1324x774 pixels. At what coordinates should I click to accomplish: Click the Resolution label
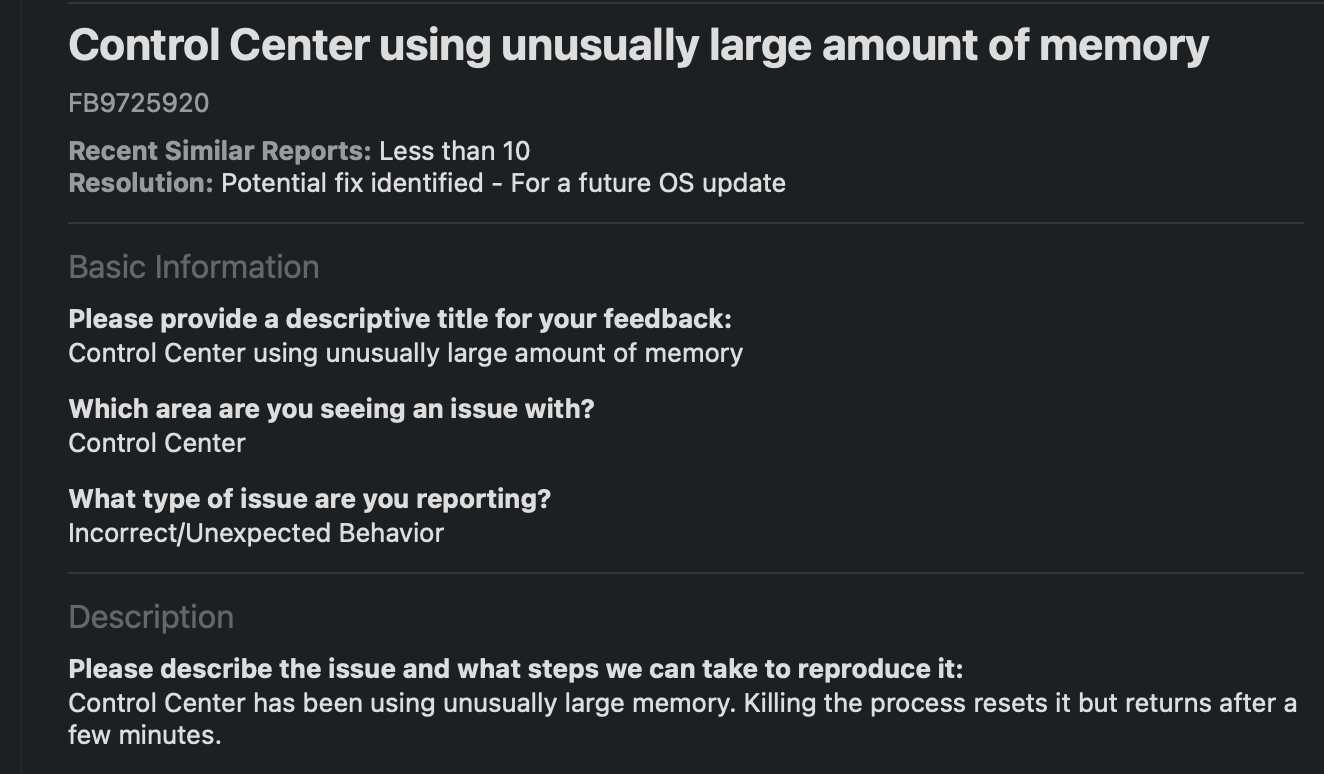(x=141, y=184)
